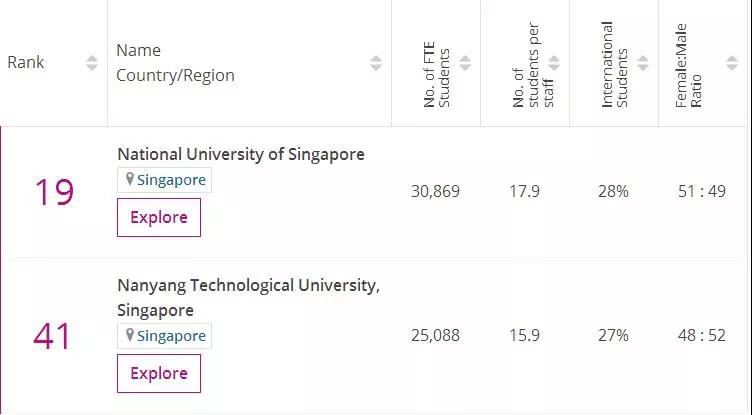Sort by Female:Male Ratio arrows
The height and width of the screenshot is (415, 752).
733,63
